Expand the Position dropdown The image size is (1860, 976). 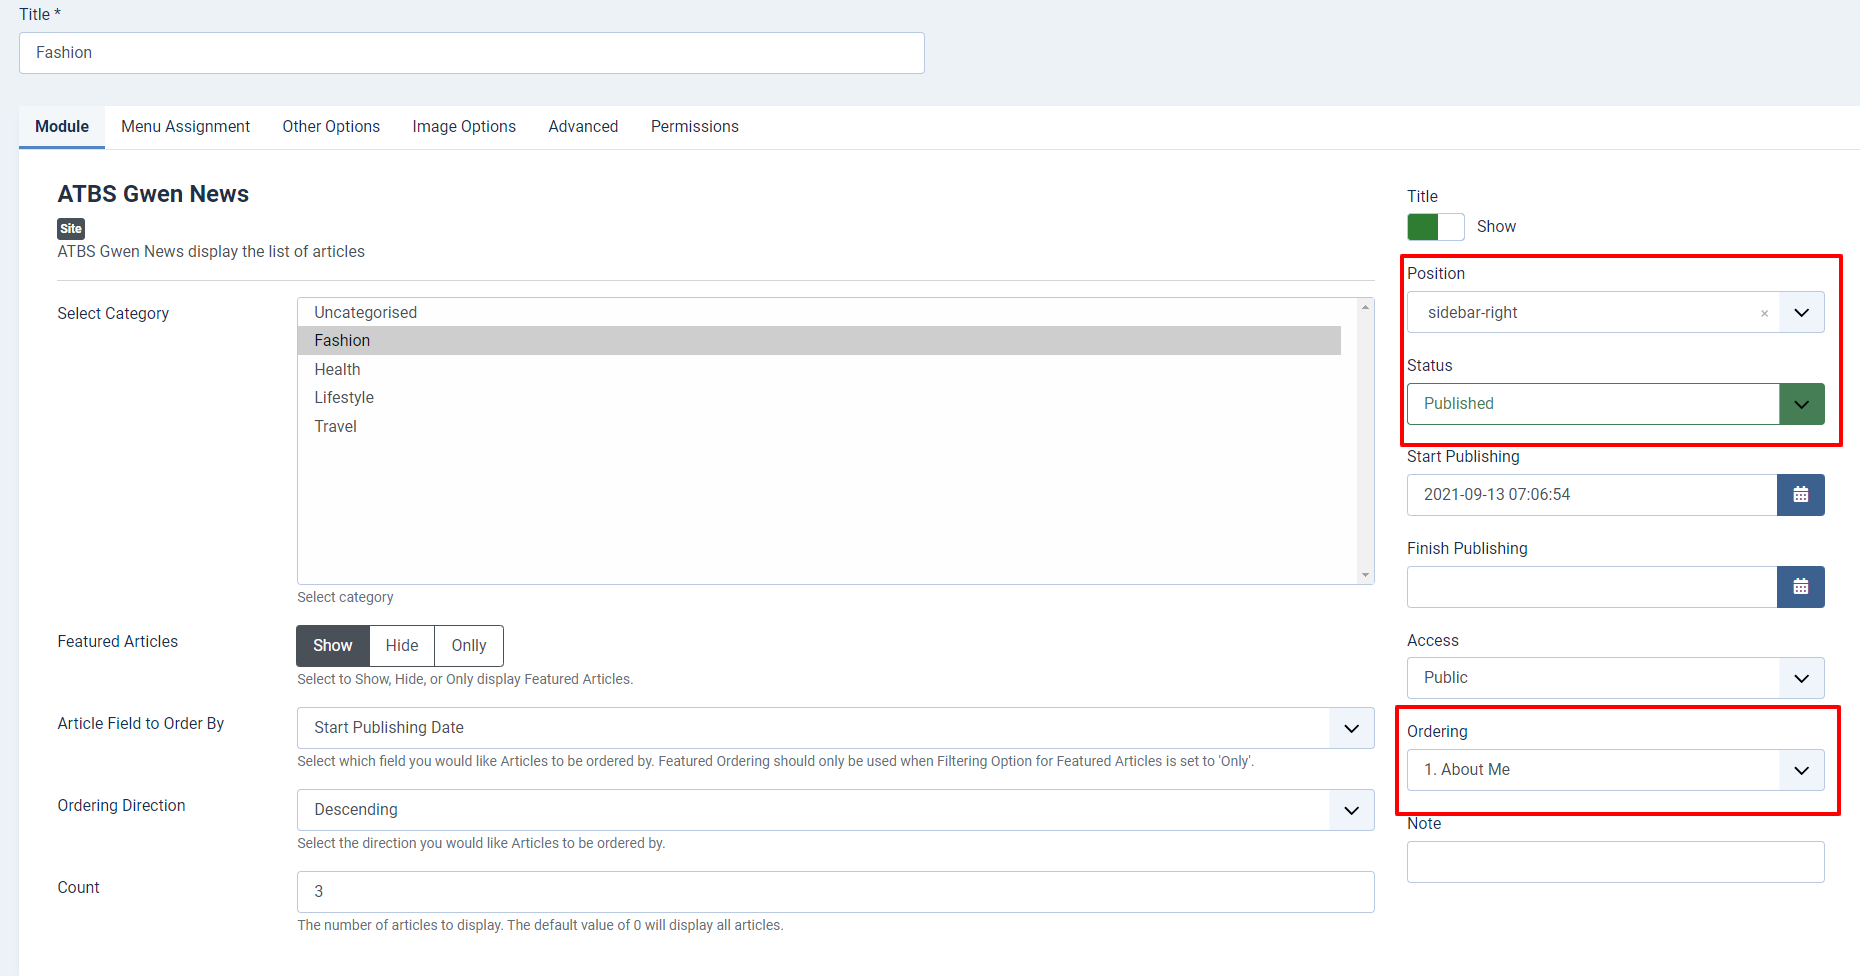coord(1801,313)
